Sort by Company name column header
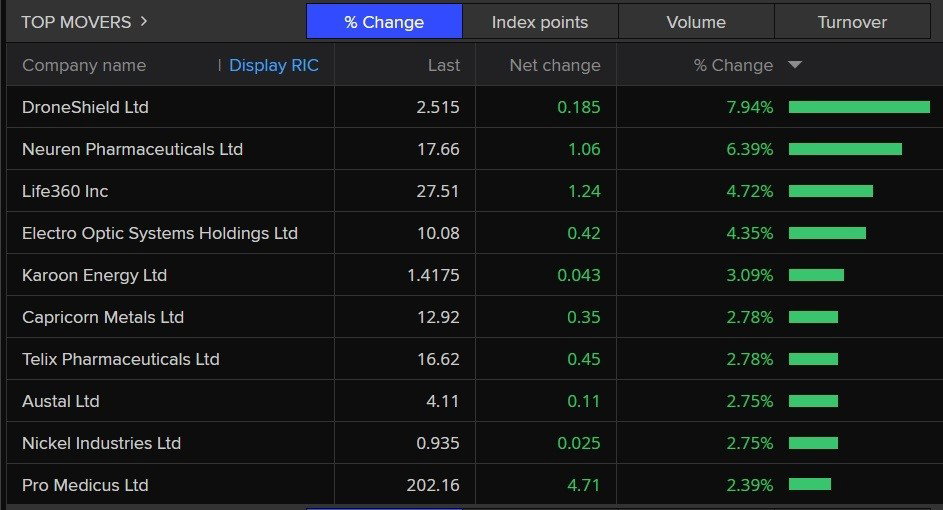The image size is (943, 510). pos(84,65)
